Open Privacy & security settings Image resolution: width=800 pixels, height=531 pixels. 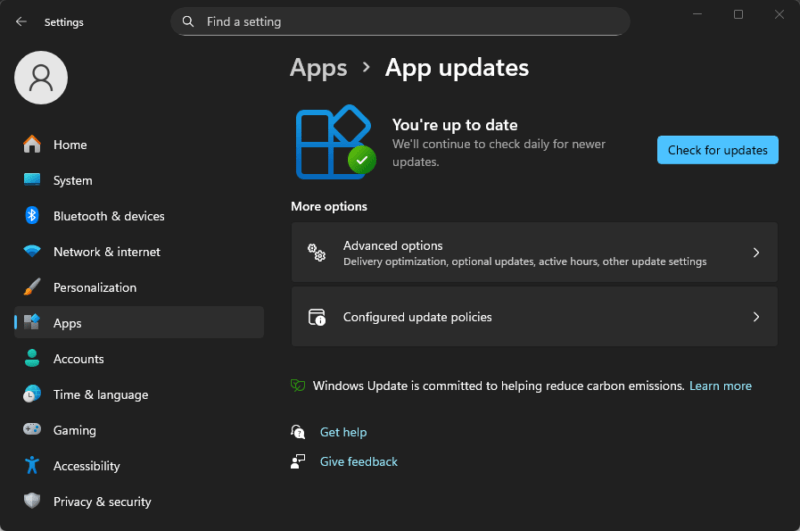(139, 501)
